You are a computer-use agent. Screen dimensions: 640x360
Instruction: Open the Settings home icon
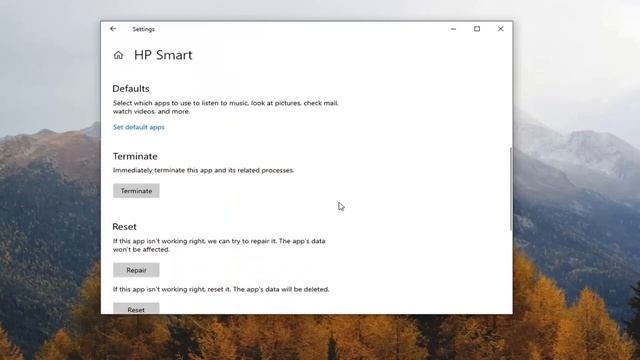[x=118, y=55]
